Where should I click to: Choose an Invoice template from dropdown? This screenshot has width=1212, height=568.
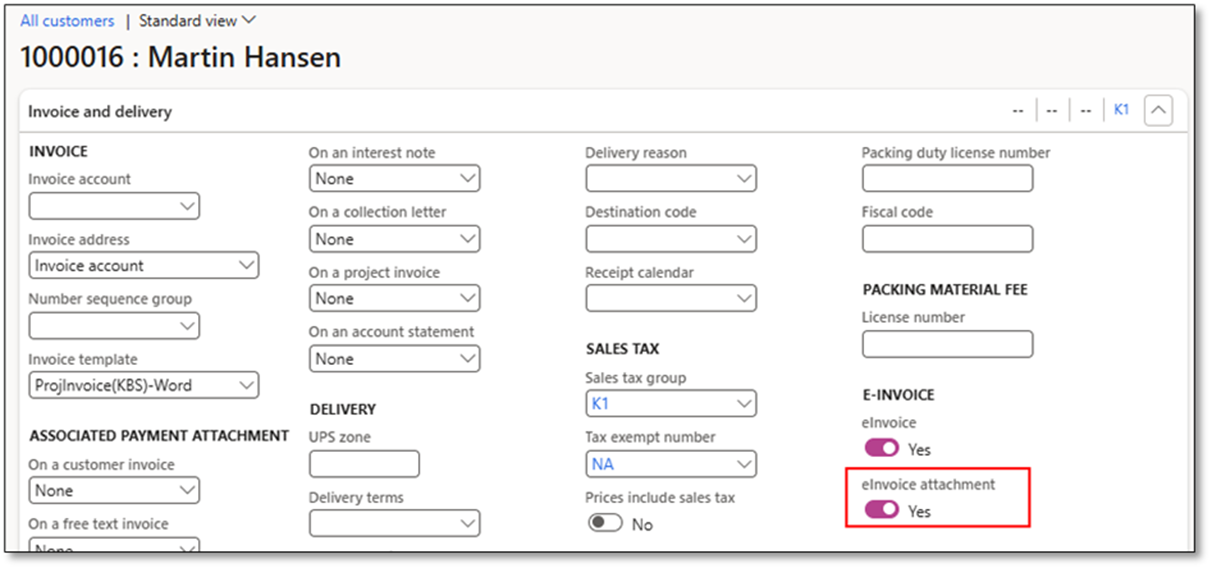tap(143, 385)
